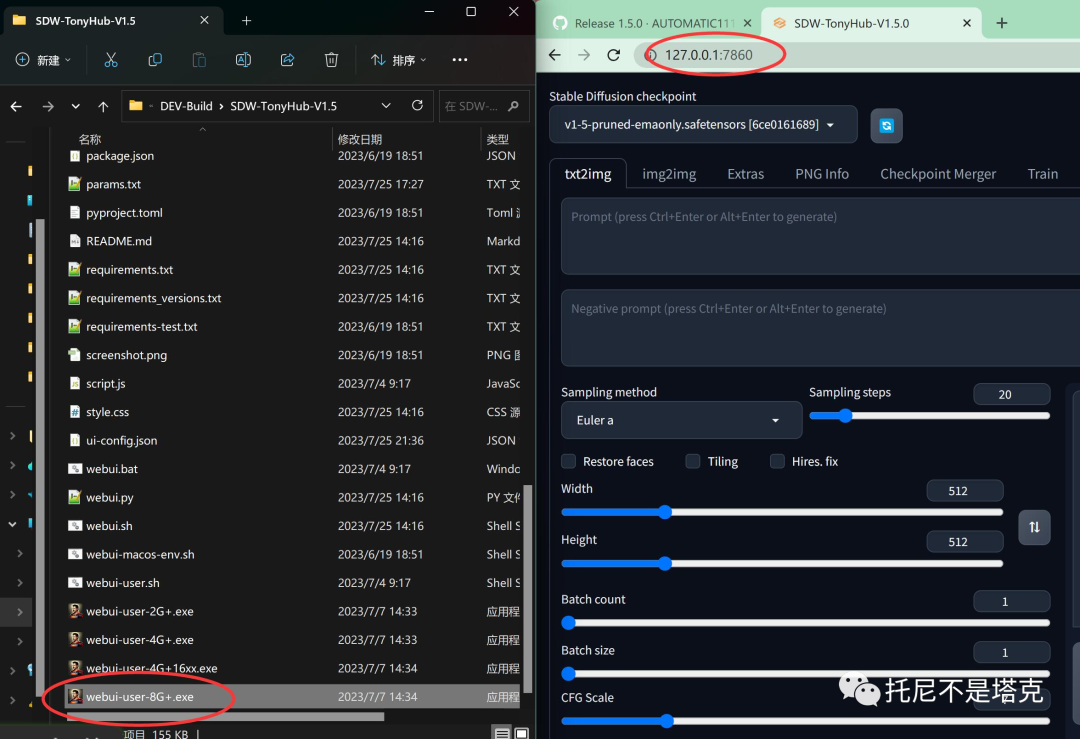Click the Copy icon in Explorer toolbar

155,60
